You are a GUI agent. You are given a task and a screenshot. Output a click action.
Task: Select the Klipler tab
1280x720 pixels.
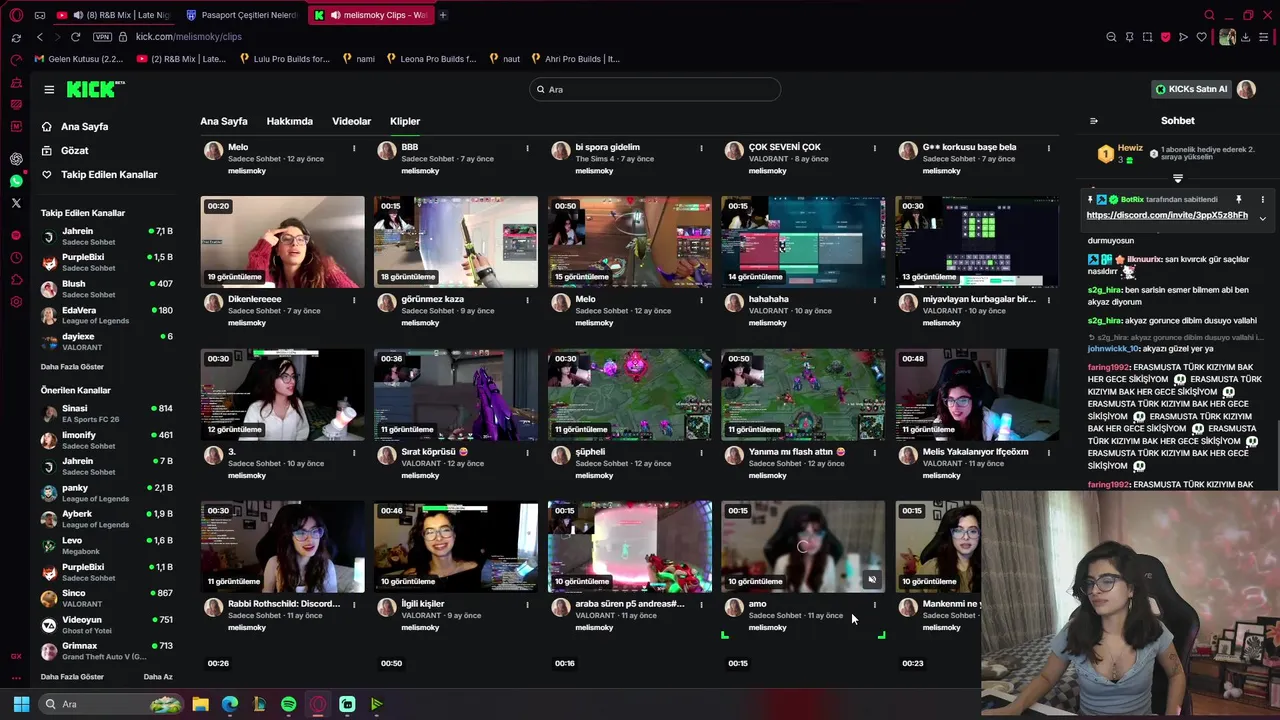pos(405,121)
